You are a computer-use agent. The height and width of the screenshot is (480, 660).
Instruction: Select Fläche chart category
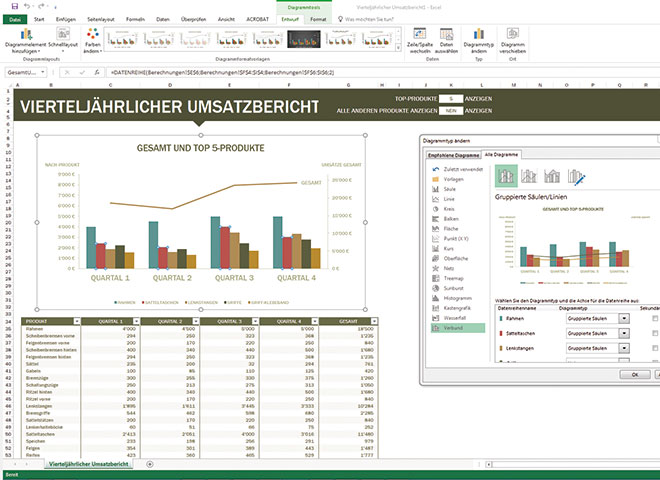445,229
